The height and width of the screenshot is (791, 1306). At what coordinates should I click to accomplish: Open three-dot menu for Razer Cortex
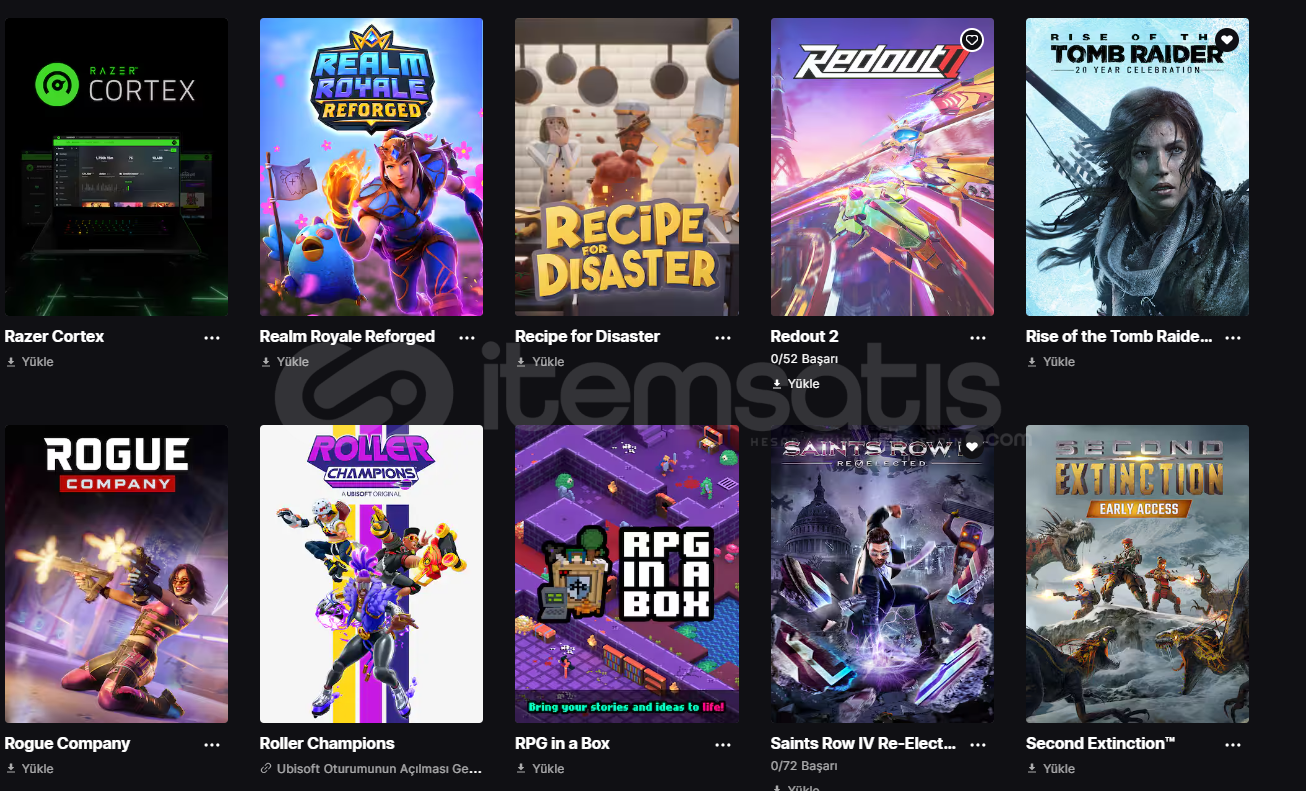coord(212,338)
